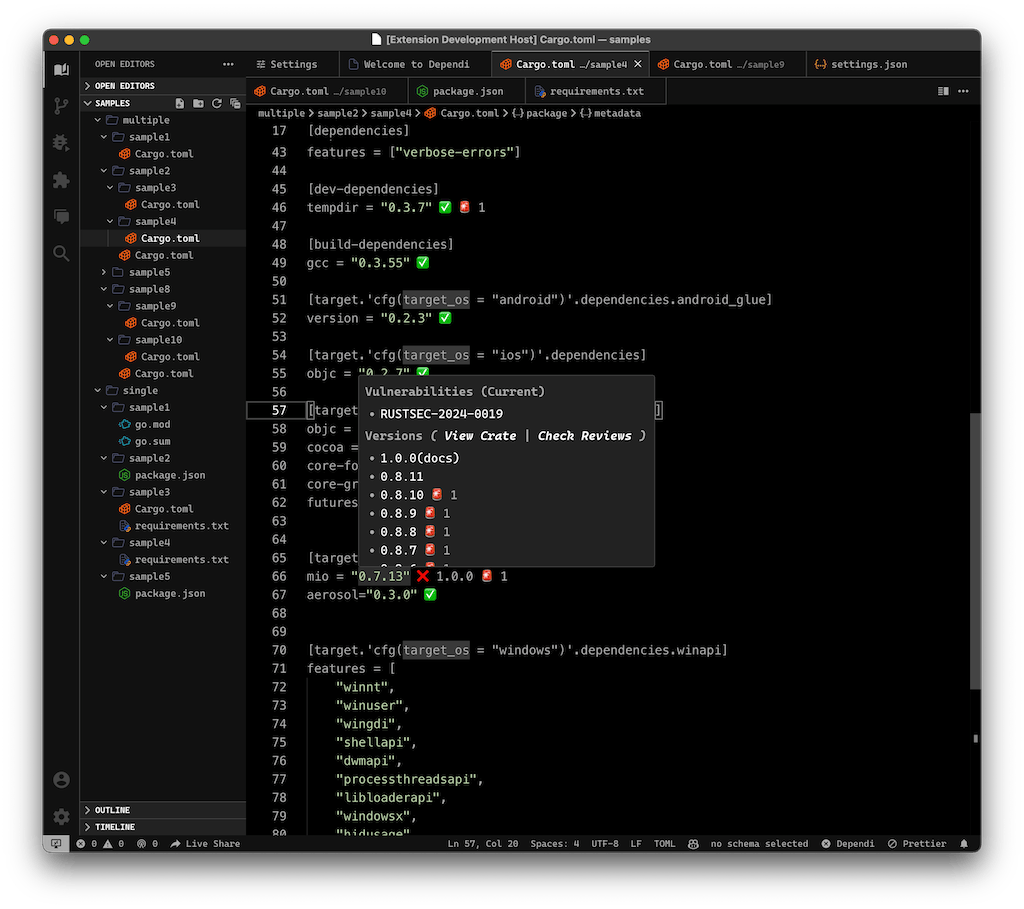Click Spaces: 4 indentation setting
Screen dimensions: 1024x909
click(554, 844)
